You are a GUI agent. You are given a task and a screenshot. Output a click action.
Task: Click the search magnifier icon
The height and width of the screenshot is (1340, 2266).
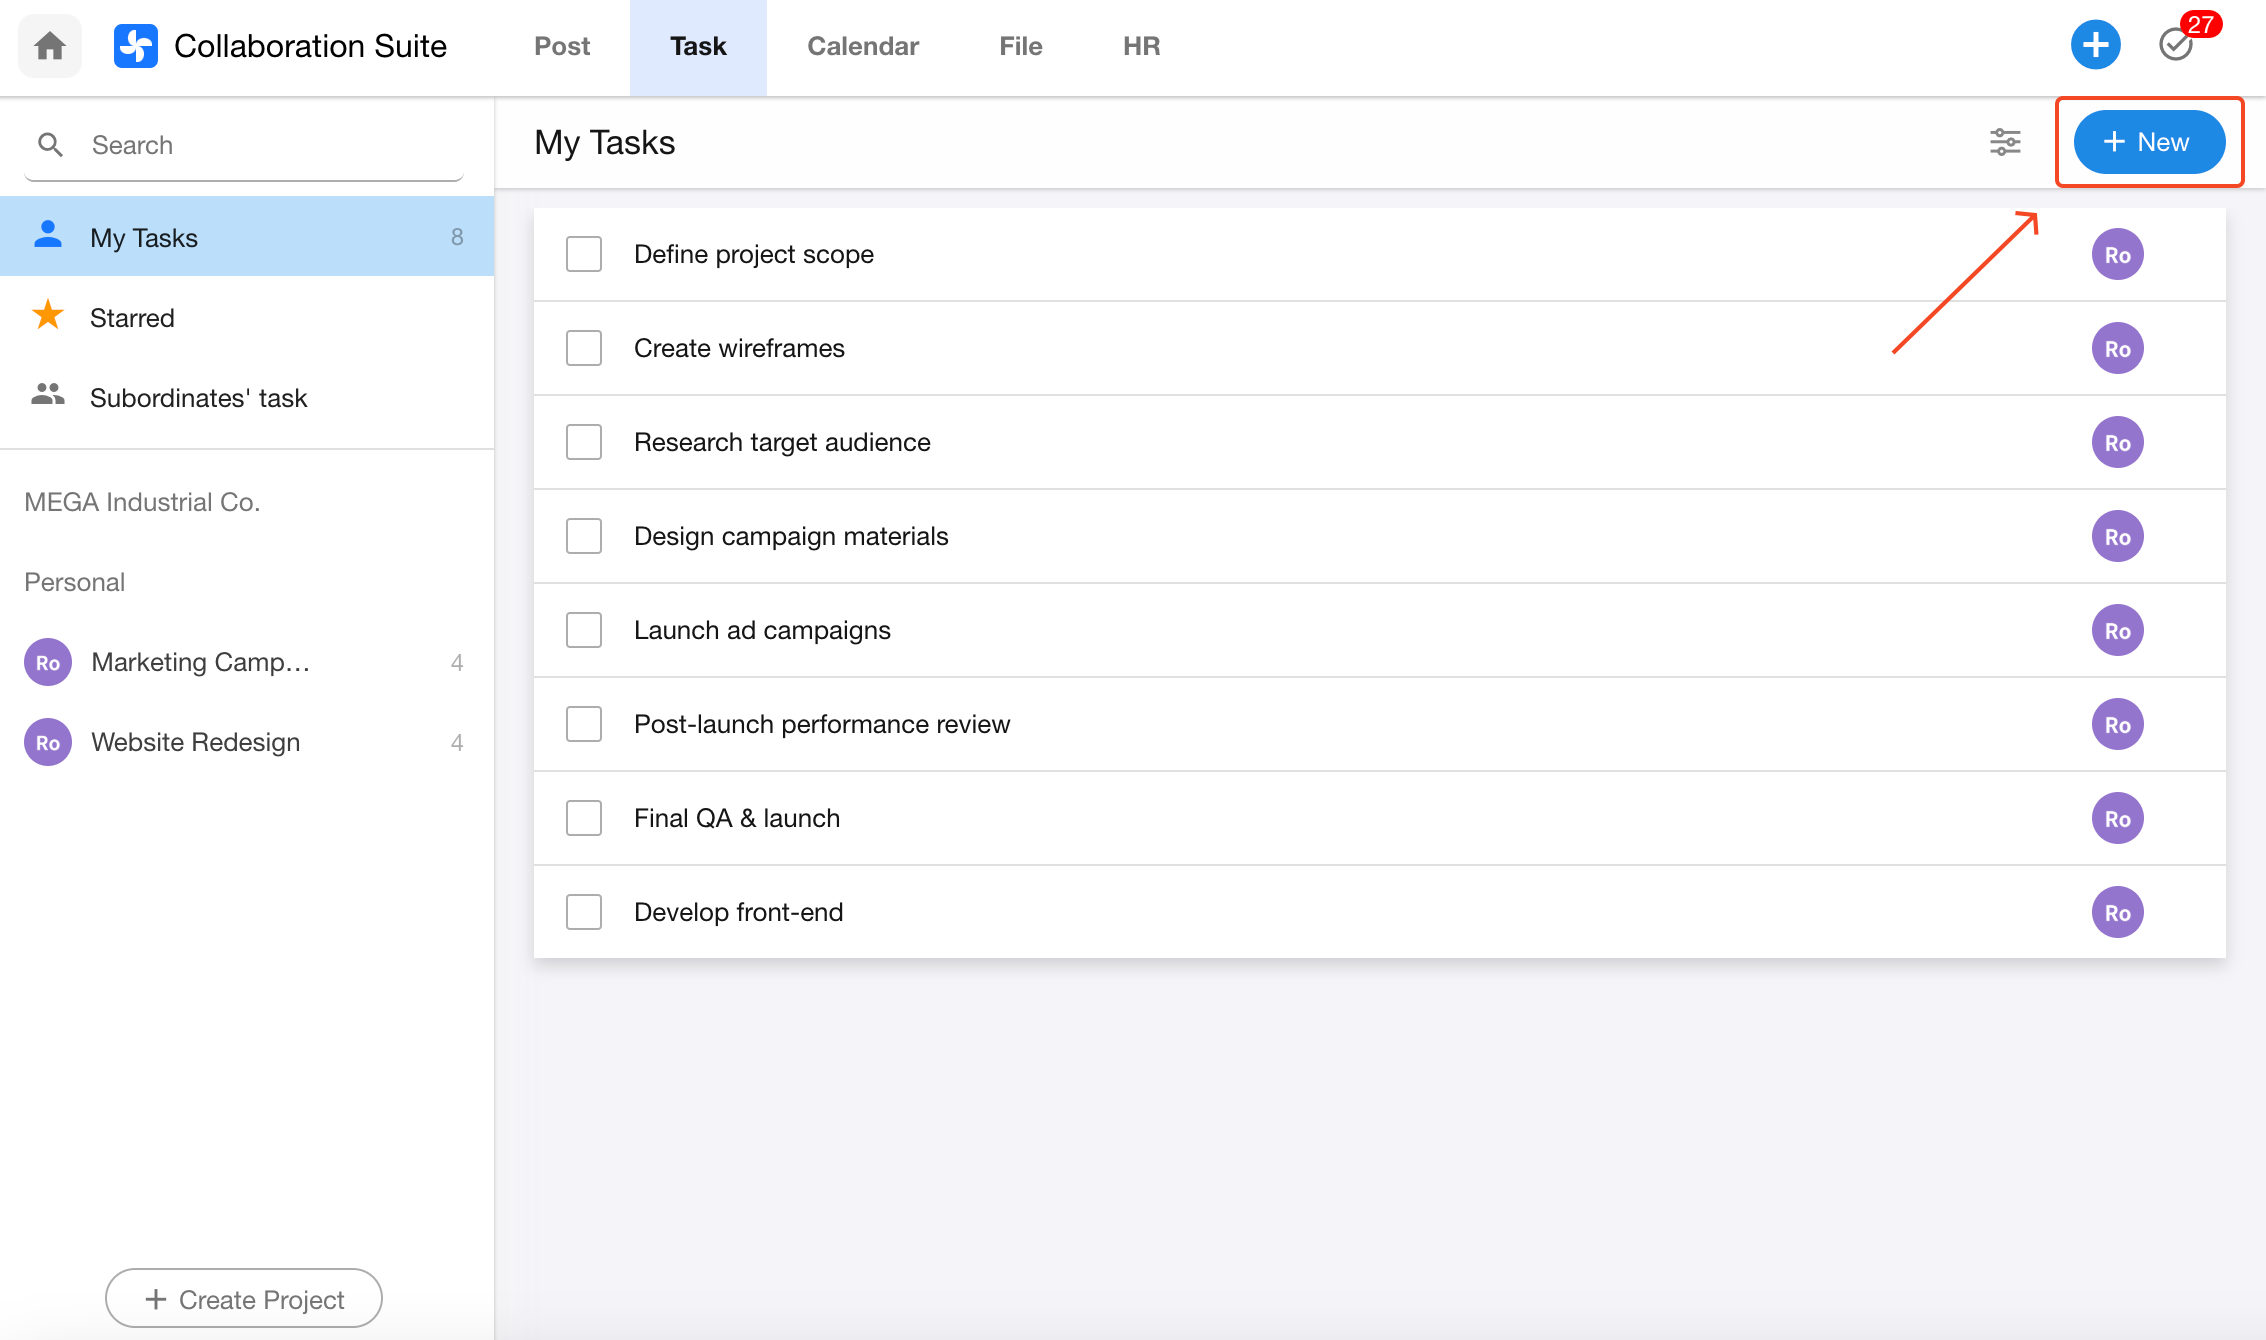pyautogui.click(x=50, y=145)
